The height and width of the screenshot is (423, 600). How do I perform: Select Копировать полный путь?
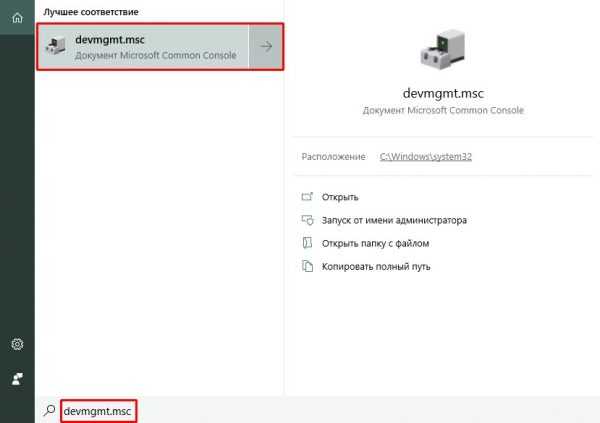coord(376,266)
